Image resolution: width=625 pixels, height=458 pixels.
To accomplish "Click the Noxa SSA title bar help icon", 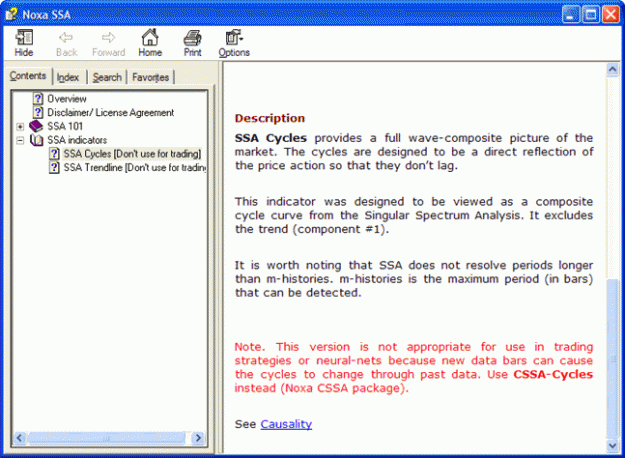I will point(11,14).
